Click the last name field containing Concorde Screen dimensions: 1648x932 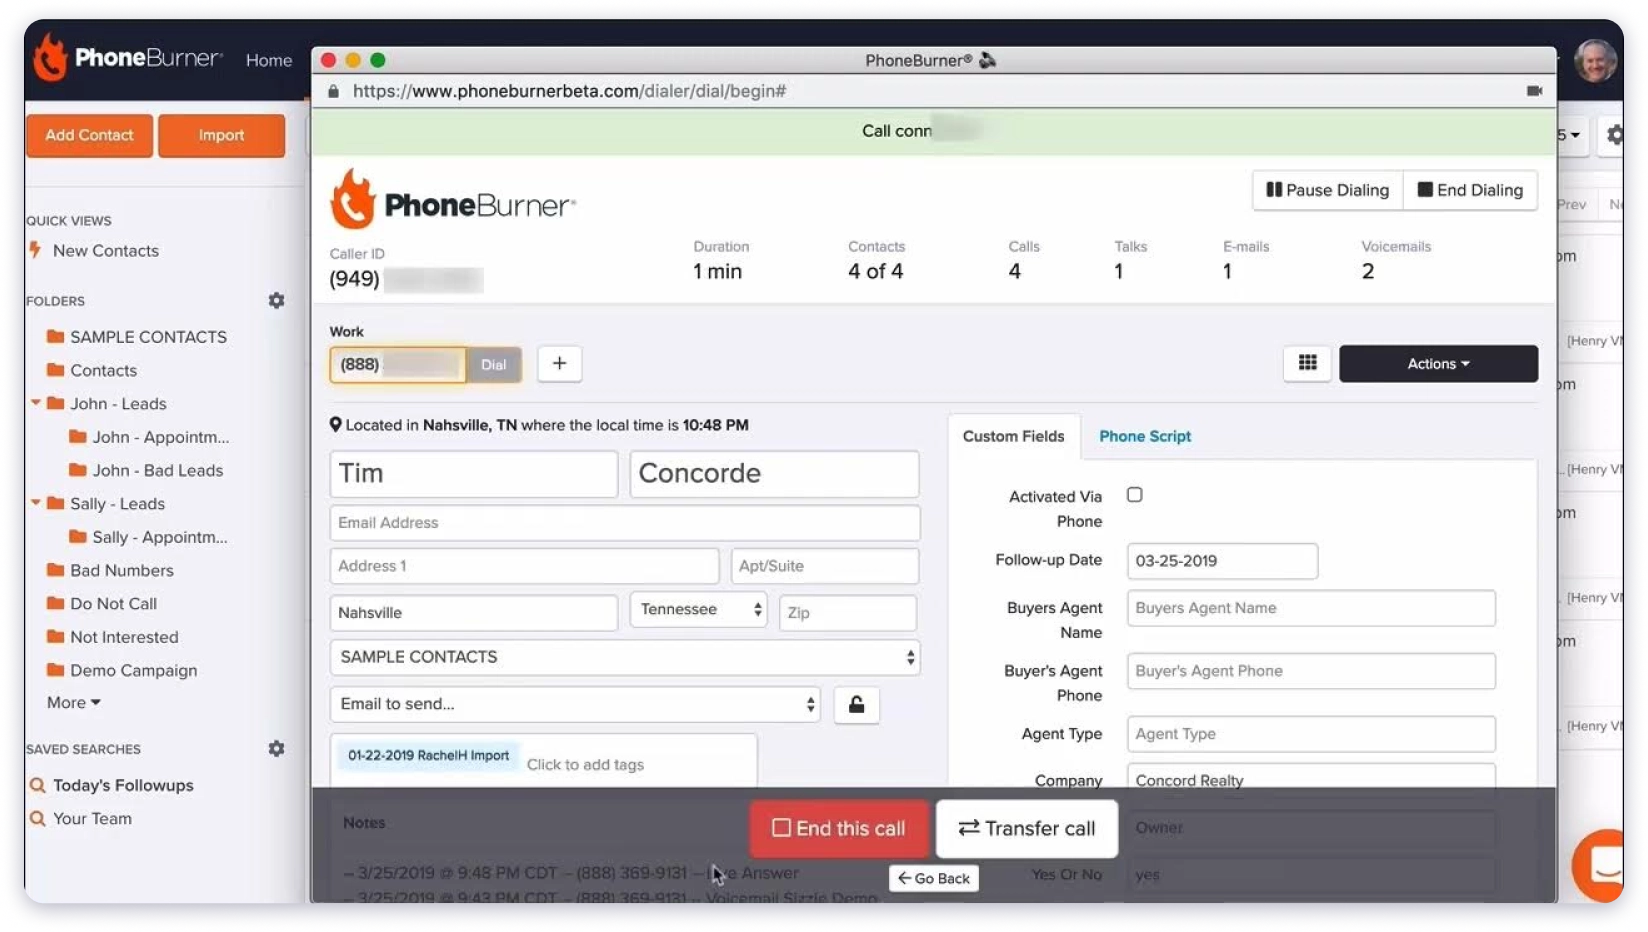(774, 473)
